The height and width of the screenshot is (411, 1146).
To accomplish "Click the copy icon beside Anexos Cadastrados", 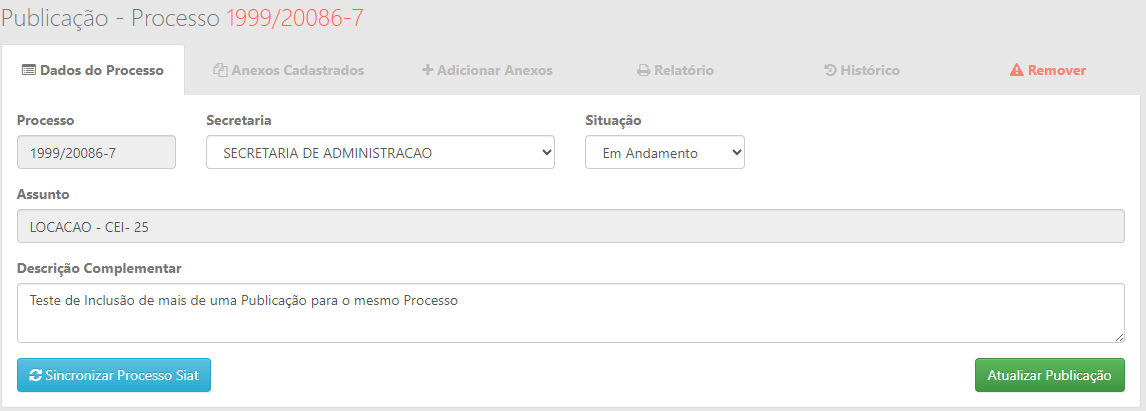I will pyautogui.click(x=220, y=71).
